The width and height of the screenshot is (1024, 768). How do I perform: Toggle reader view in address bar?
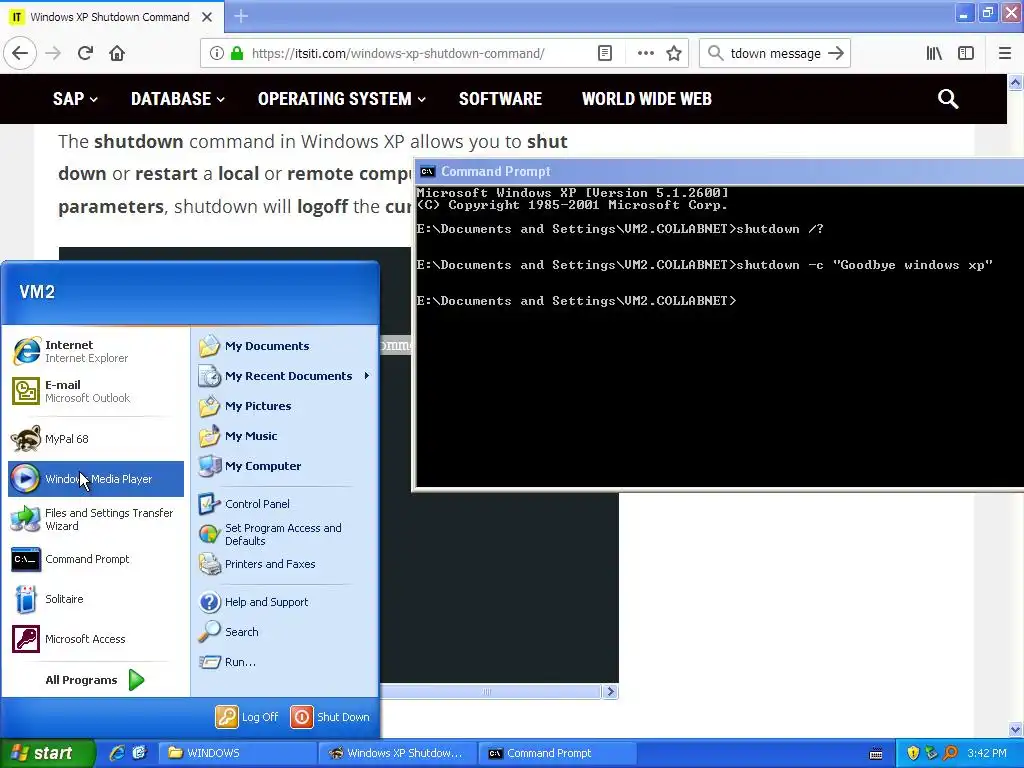pyautogui.click(x=605, y=53)
